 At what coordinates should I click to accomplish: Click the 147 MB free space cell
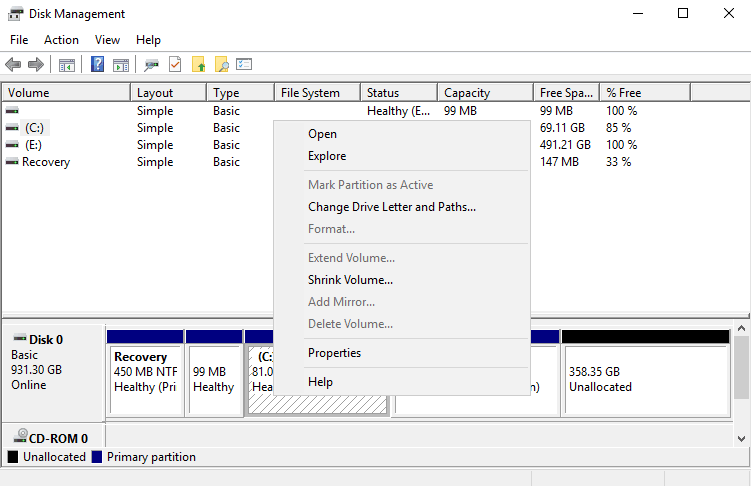[559, 162]
